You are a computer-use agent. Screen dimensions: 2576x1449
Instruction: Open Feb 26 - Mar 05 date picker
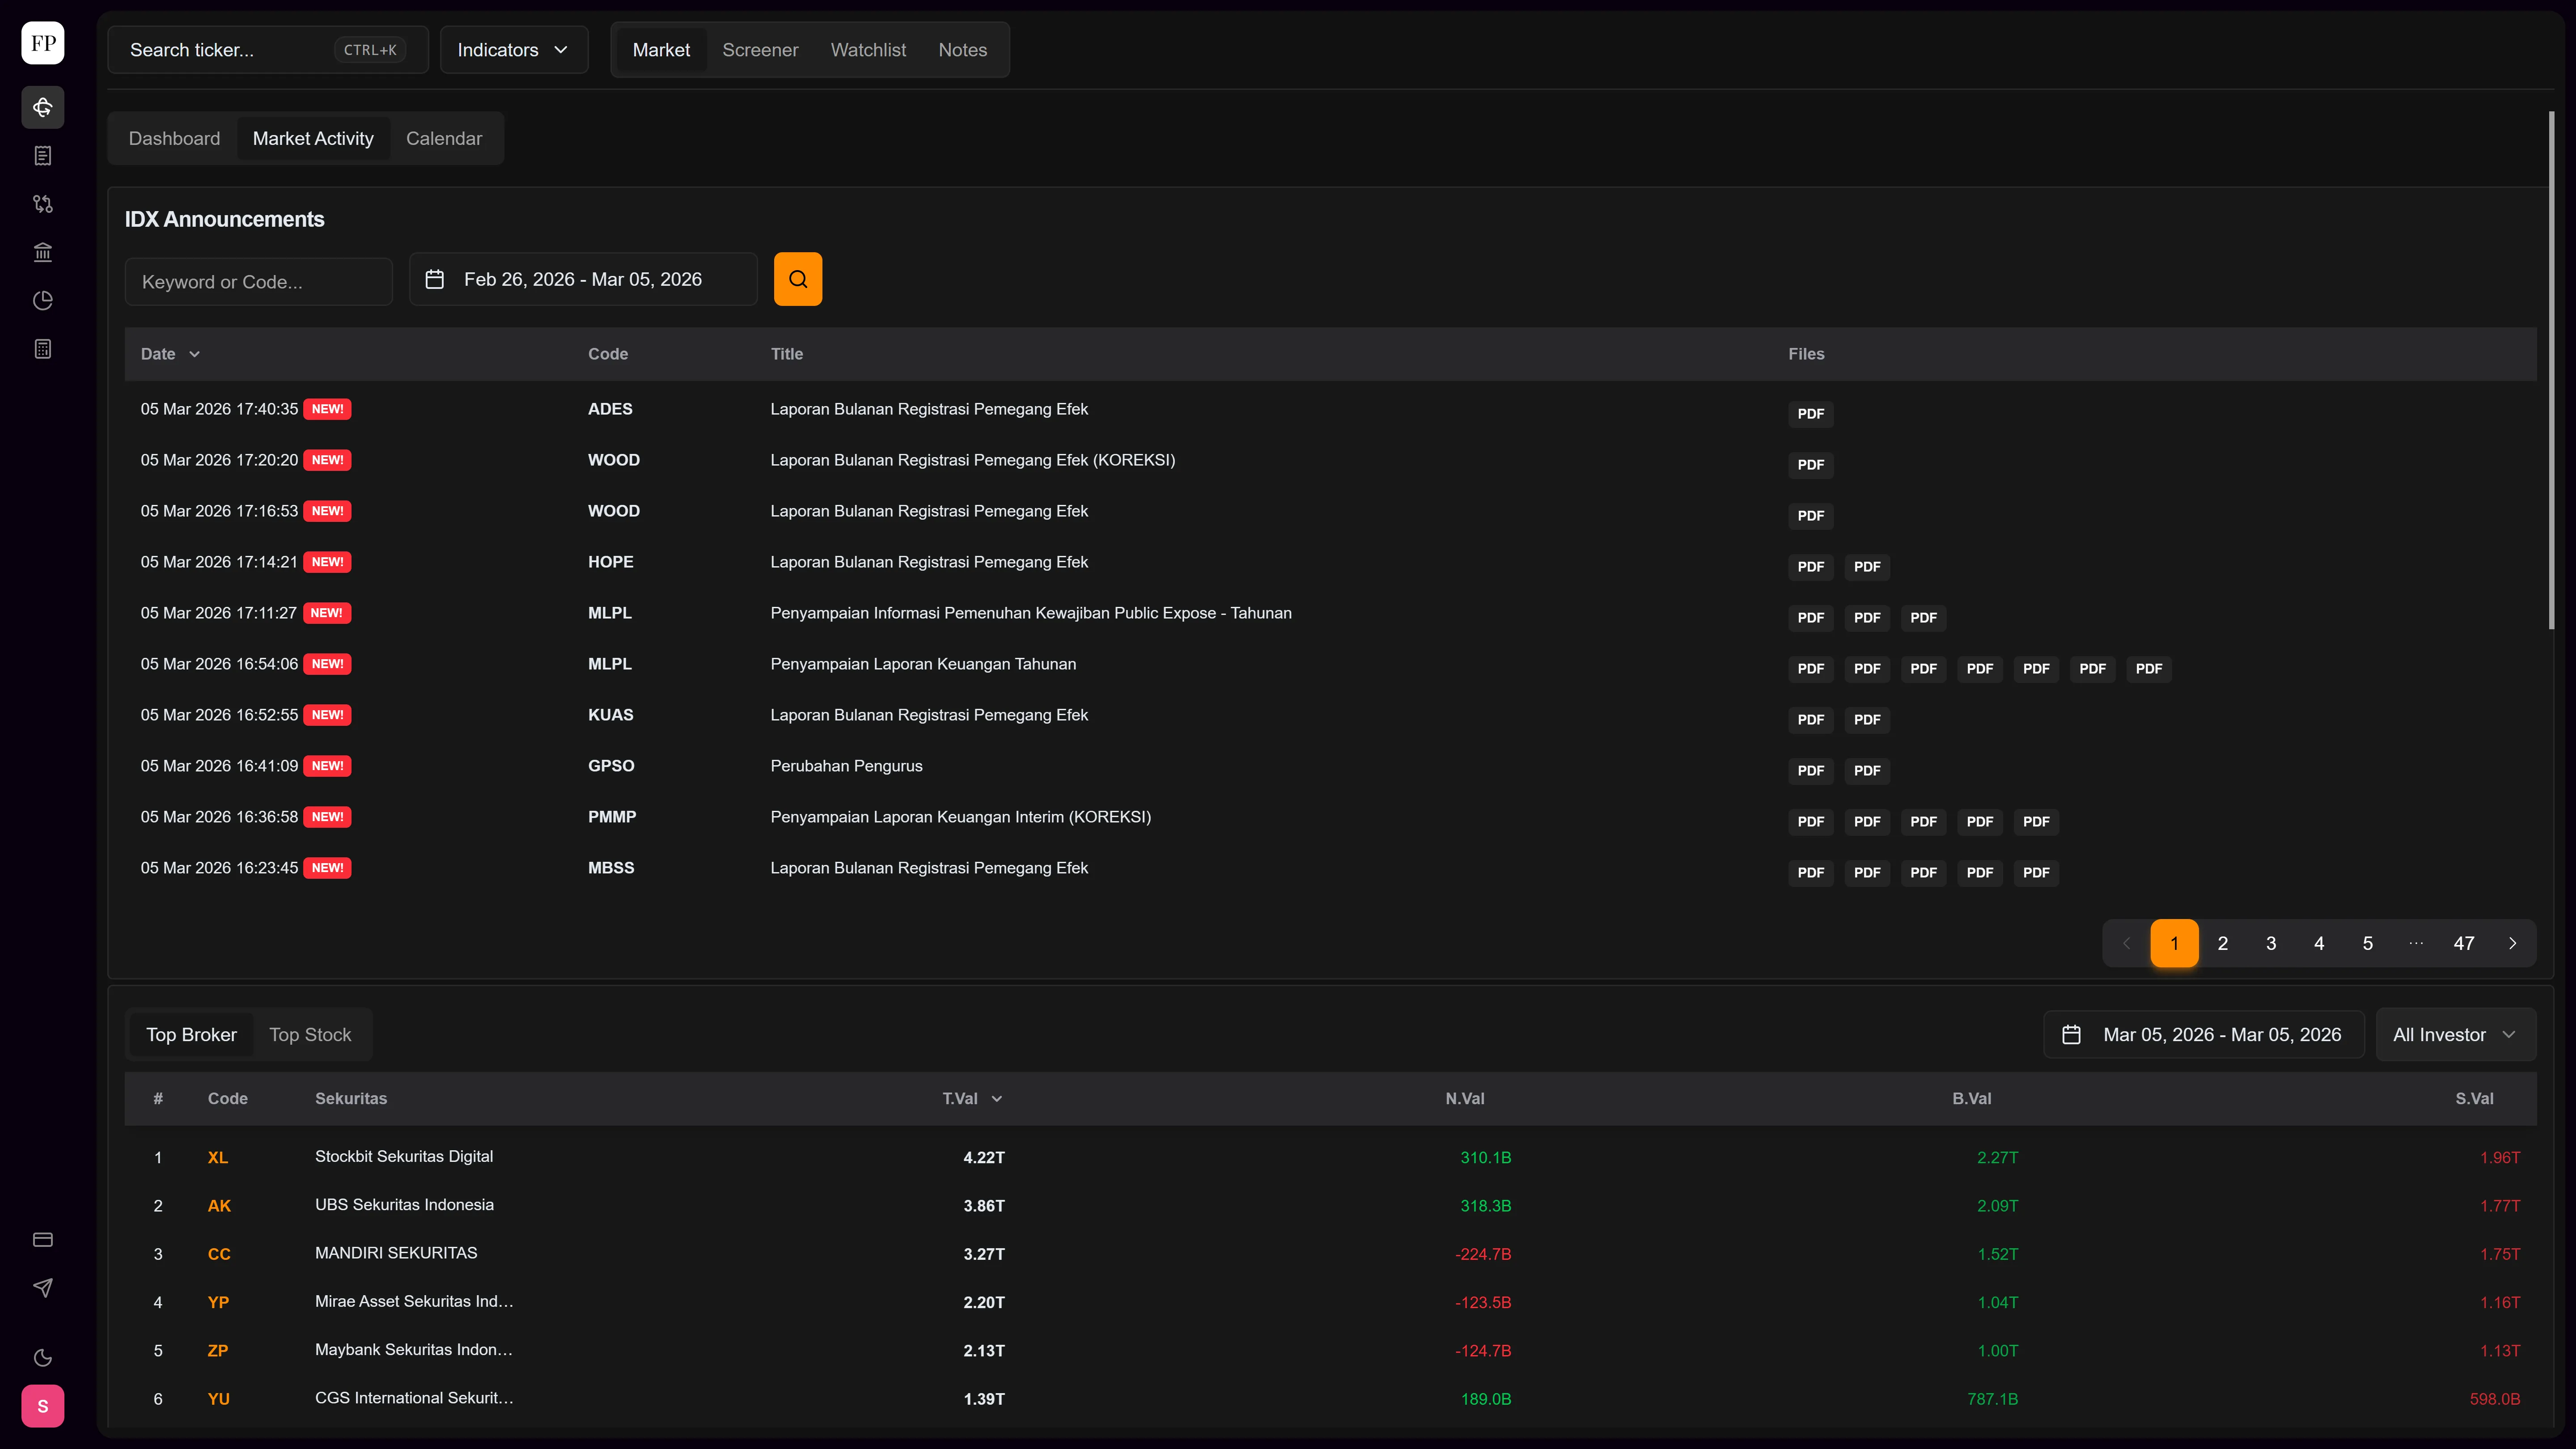coord(583,279)
